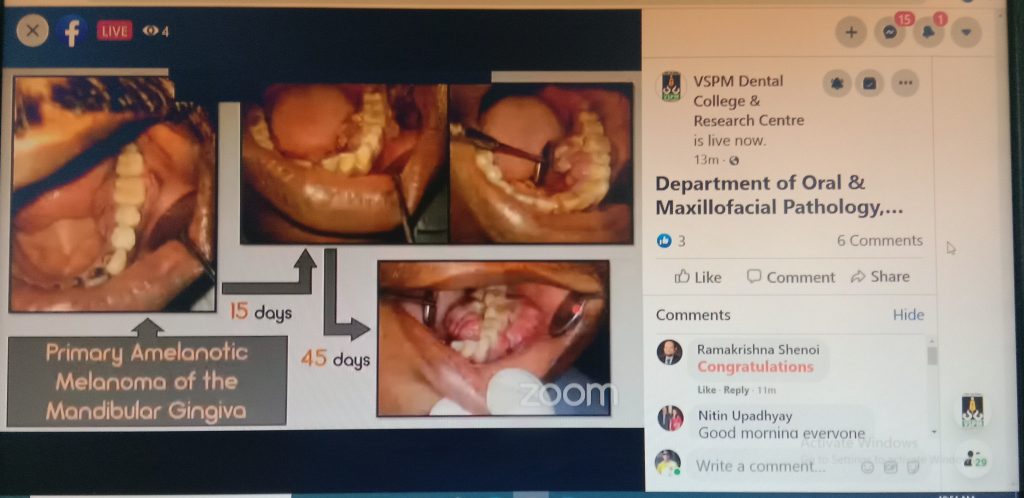Add a sticker to the comment

[x=913, y=467]
